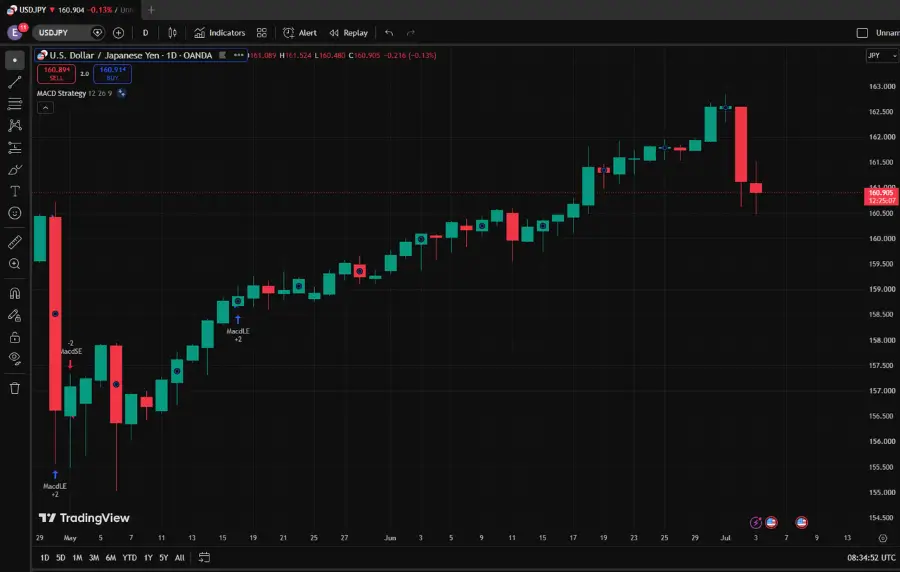Click the rightmost US flag event marker
The height and width of the screenshot is (572, 900).
(x=801, y=522)
